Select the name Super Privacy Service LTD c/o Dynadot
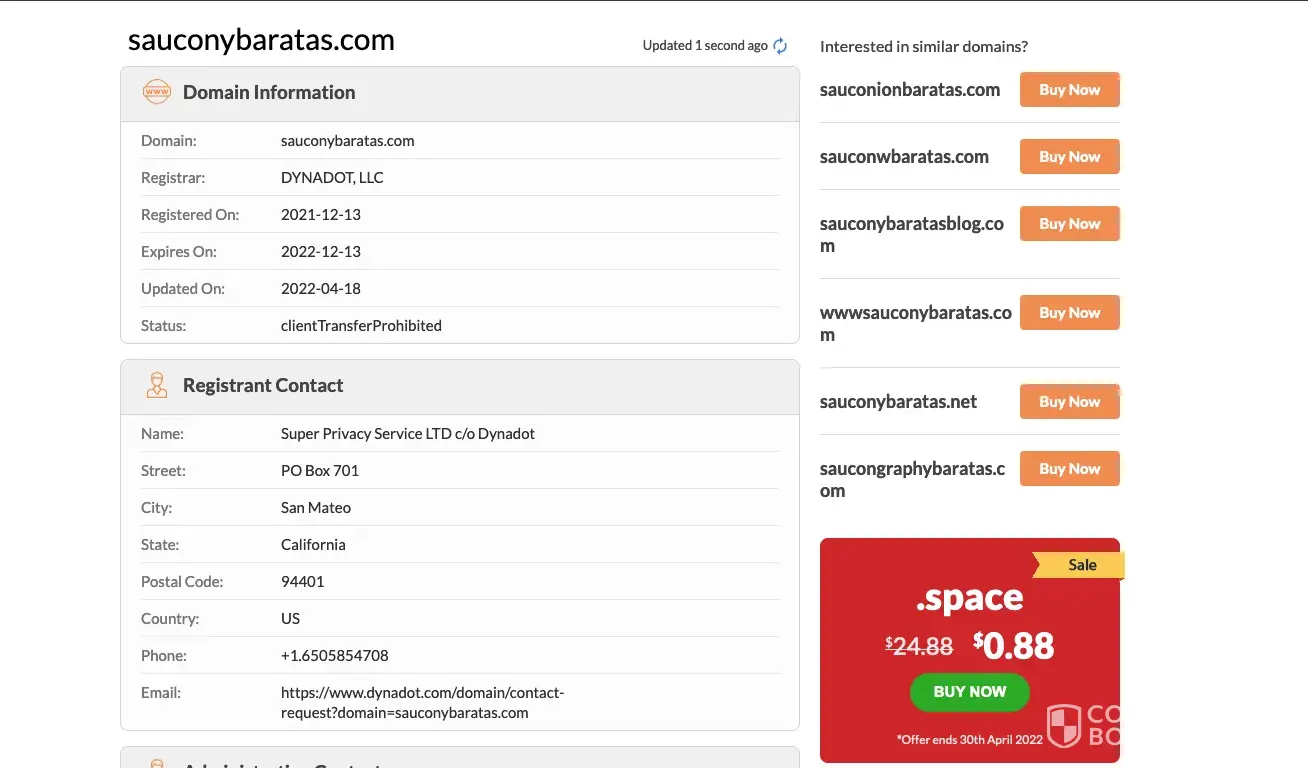This screenshot has width=1308, height=768. tap(408, 434)
